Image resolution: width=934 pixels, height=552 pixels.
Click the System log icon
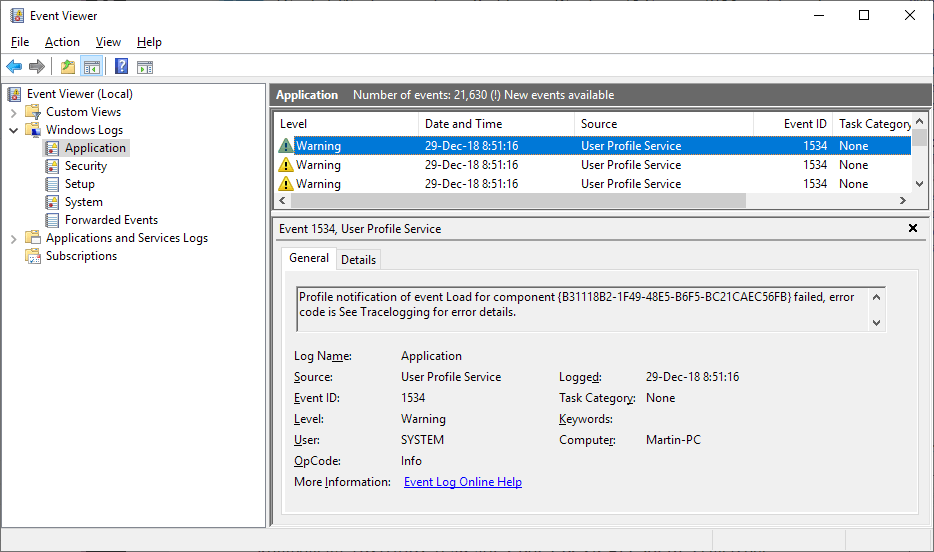point(52,202)
